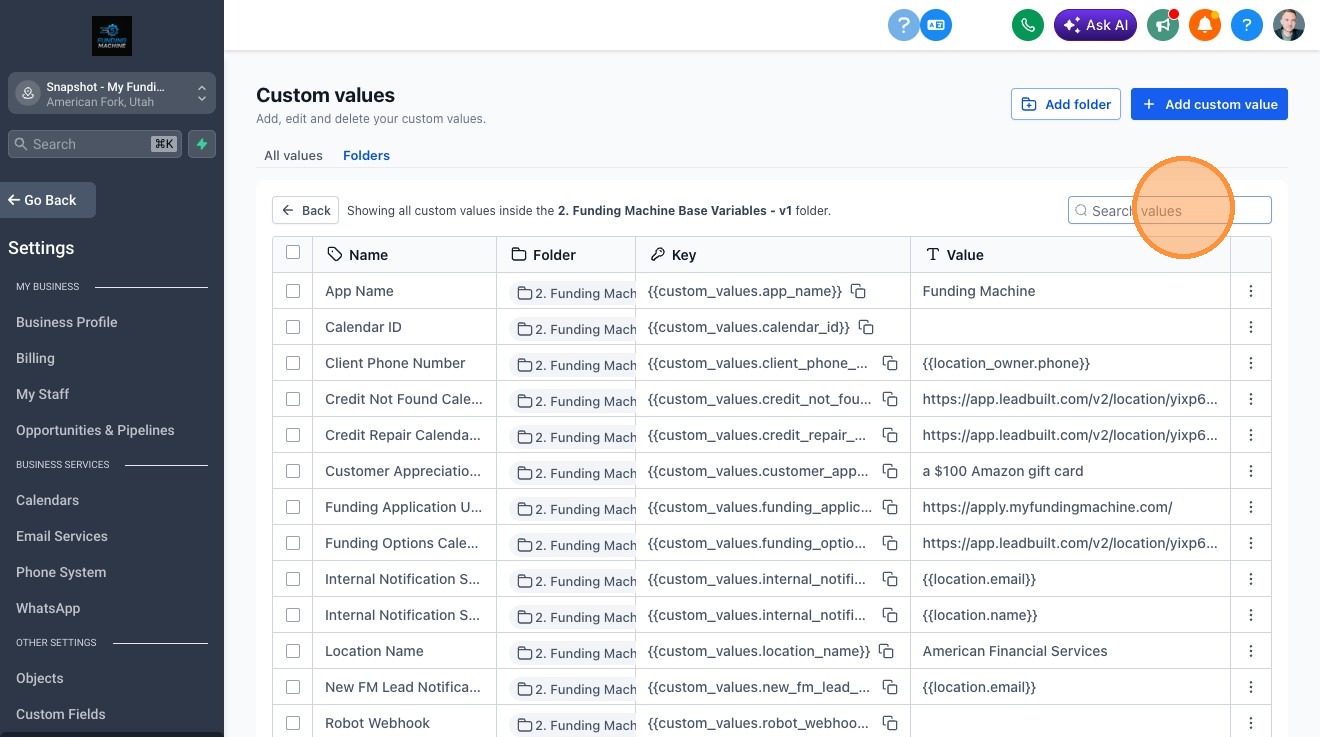Copy the credit_not_found key
Image resolution: width=1320 pixels, height=737 pixels.
[889, 399]
